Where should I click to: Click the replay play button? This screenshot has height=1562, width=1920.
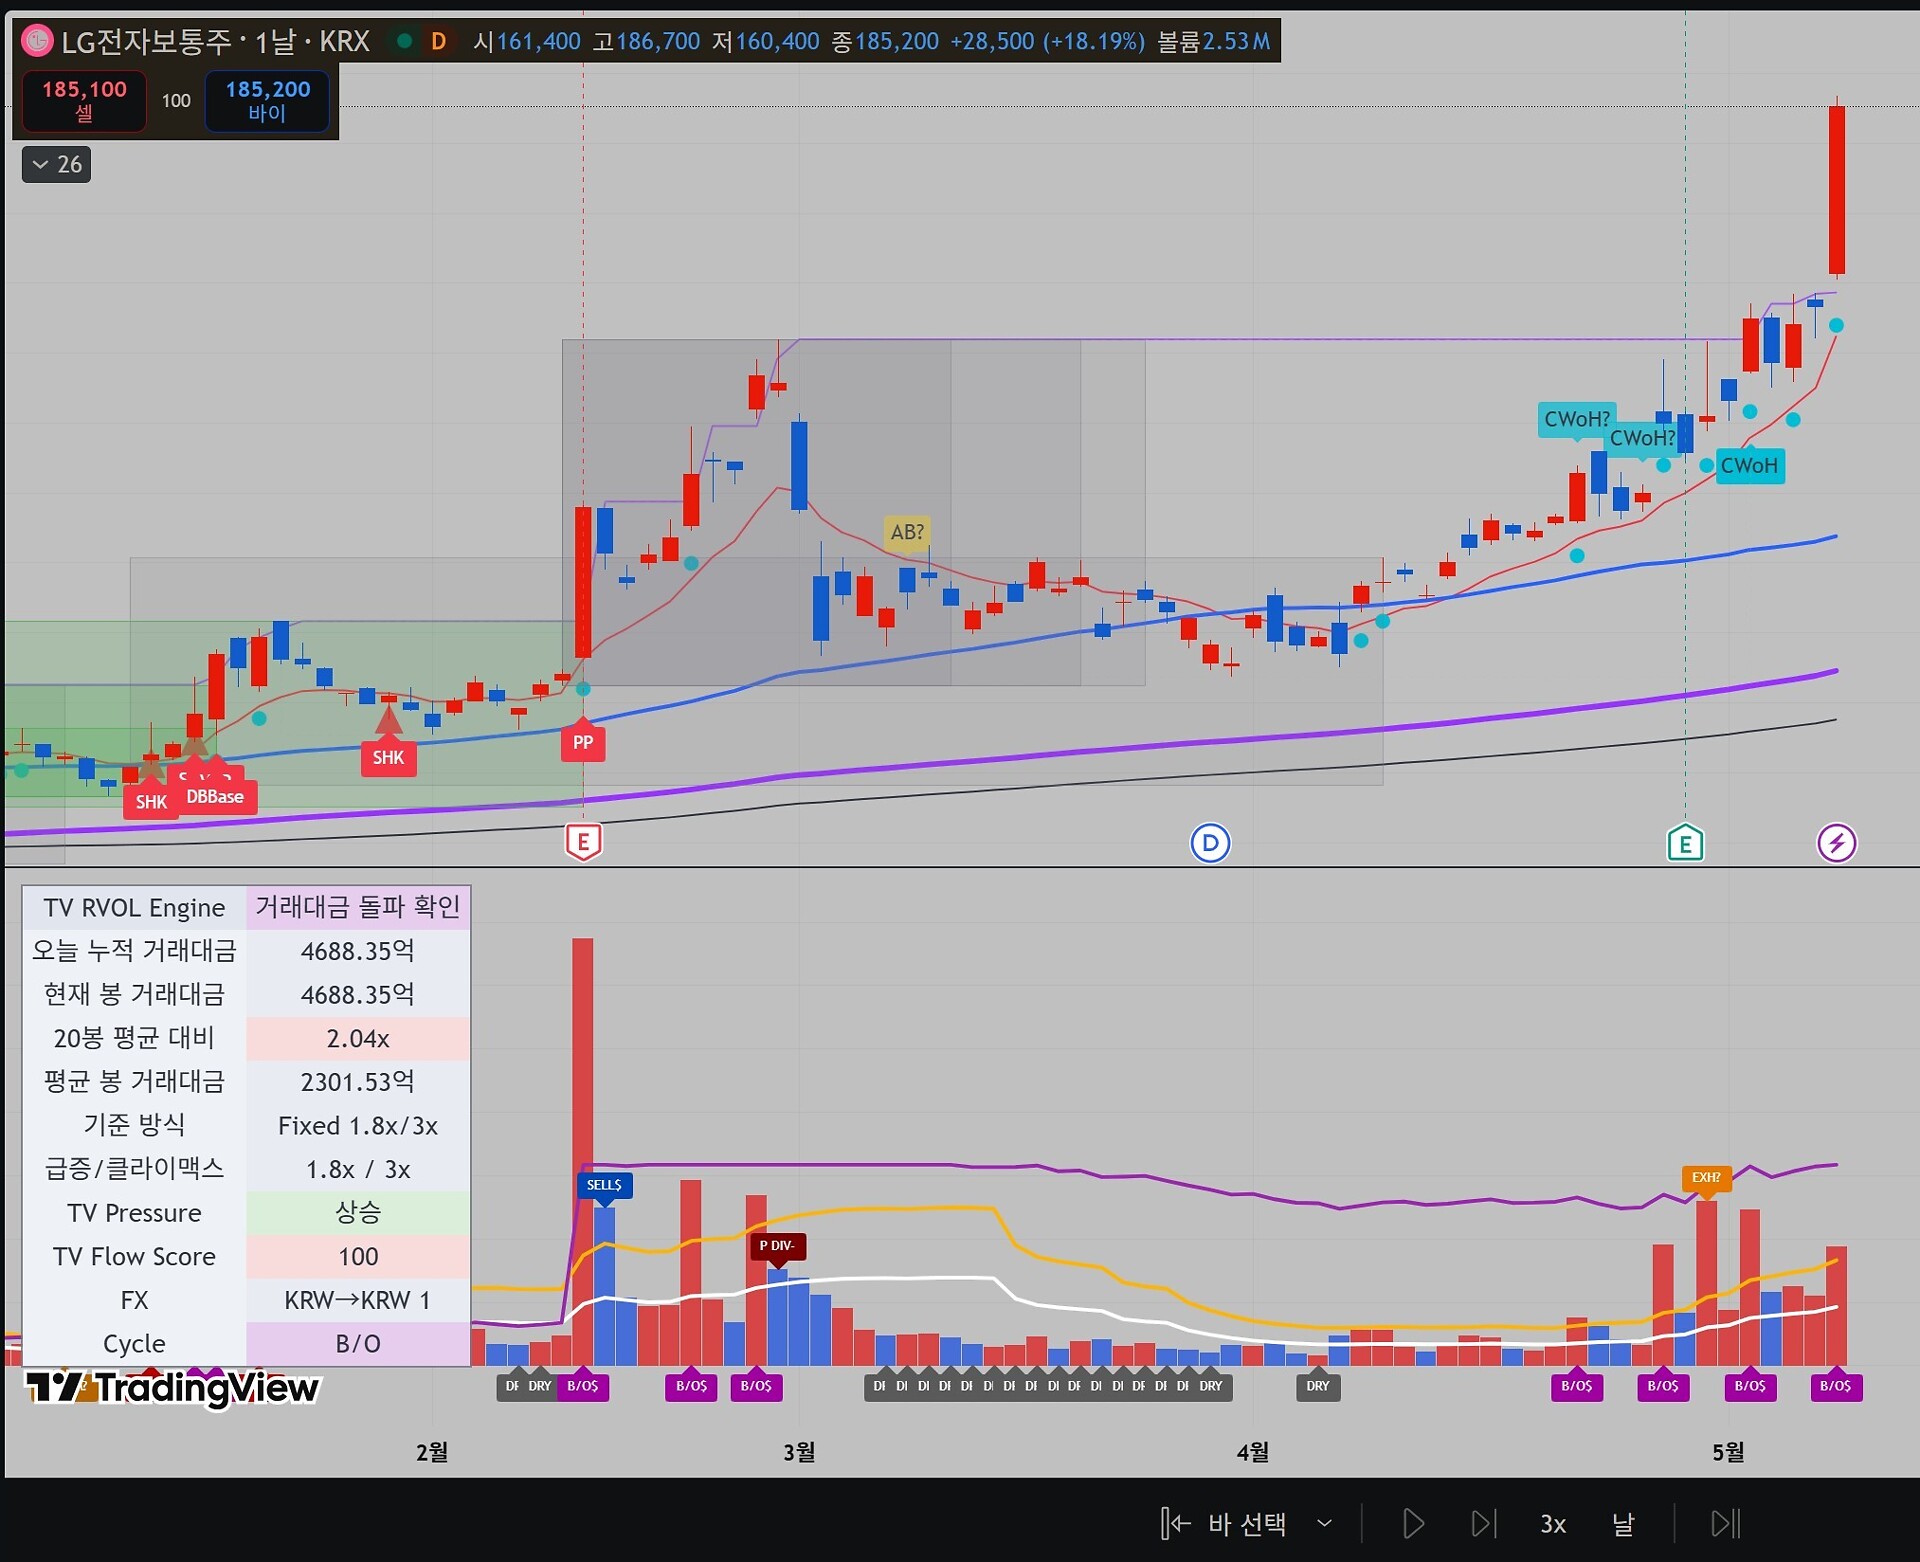pyautogui.click(x=1413, y=1524)
